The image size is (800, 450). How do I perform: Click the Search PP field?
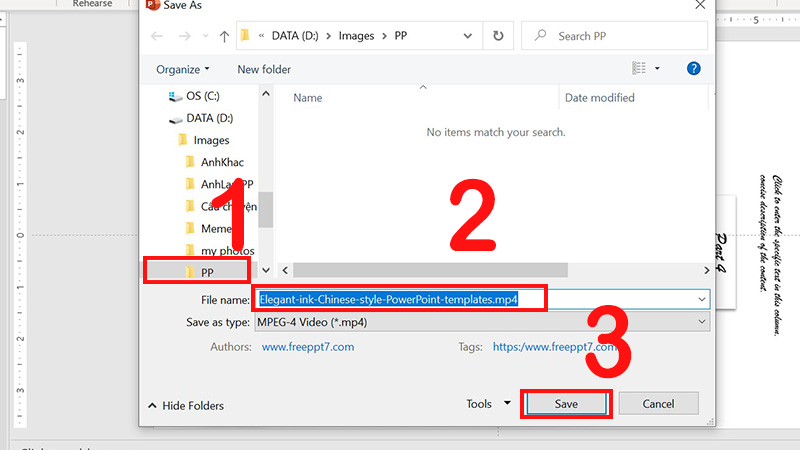pyautogui.click(x=614, y=36)
